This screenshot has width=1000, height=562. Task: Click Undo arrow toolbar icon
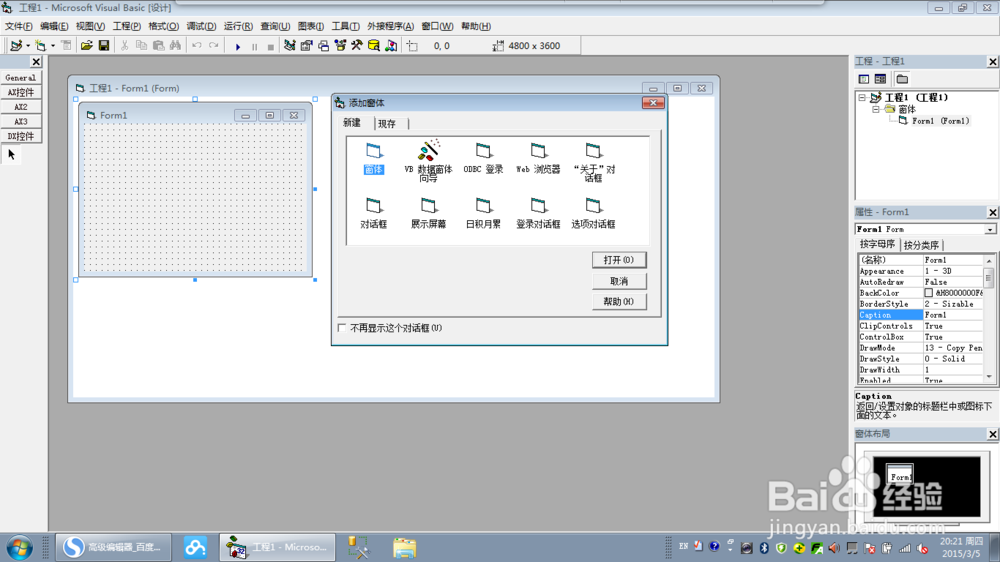[x=196, y=45]
